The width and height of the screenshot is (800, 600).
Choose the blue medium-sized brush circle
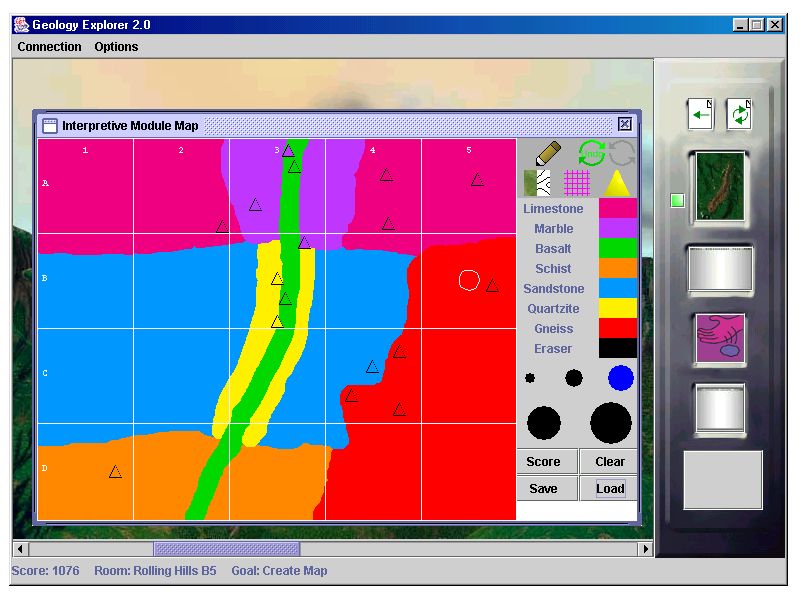tap(621, 377)
